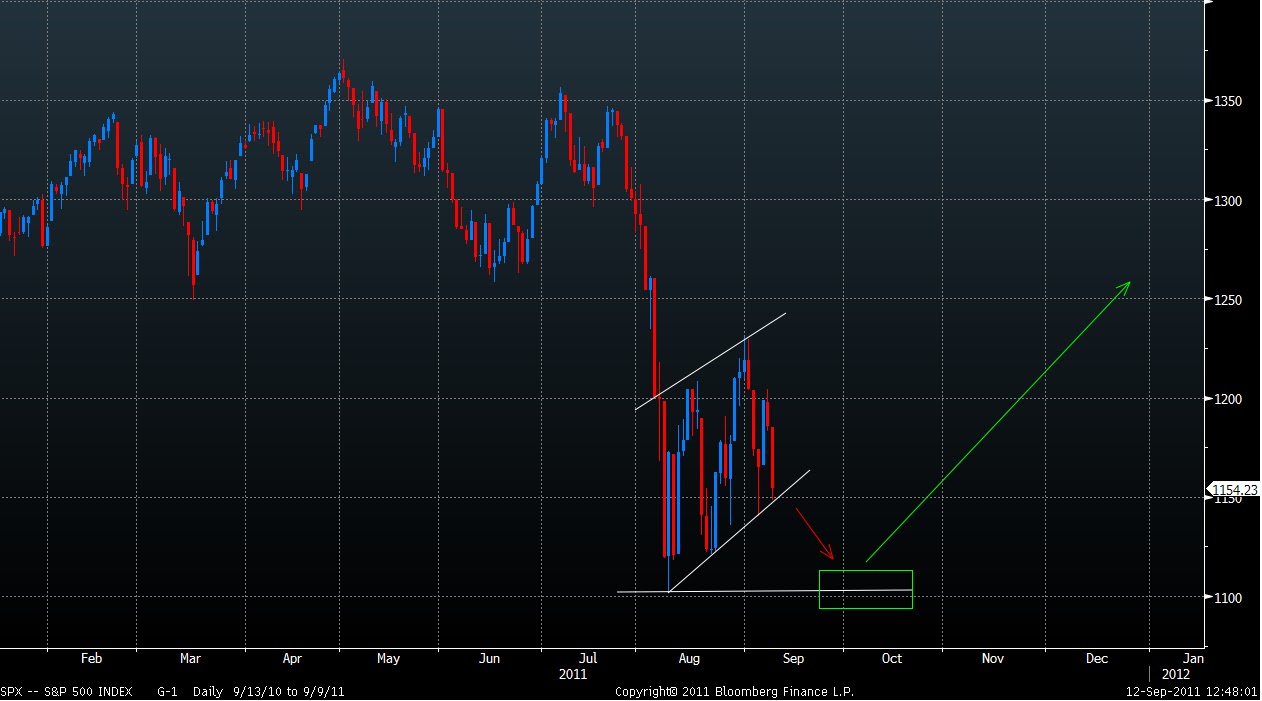The image size is (1262, 701).
Task: Click the 1350 price axis label
Action: point(1228,101)
